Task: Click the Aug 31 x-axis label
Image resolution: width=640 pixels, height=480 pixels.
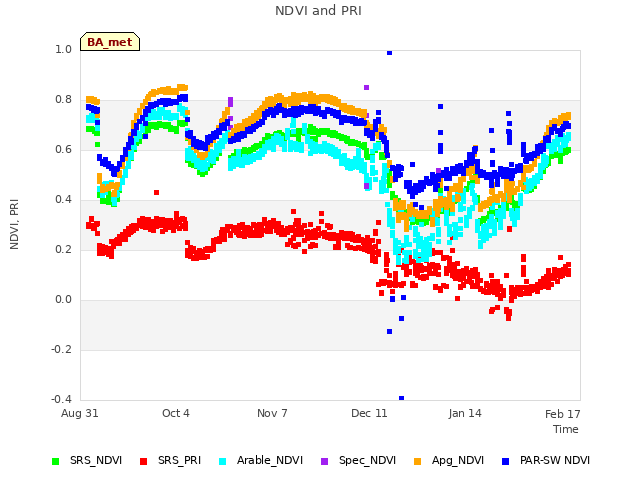Action: [x=80, y=413]
